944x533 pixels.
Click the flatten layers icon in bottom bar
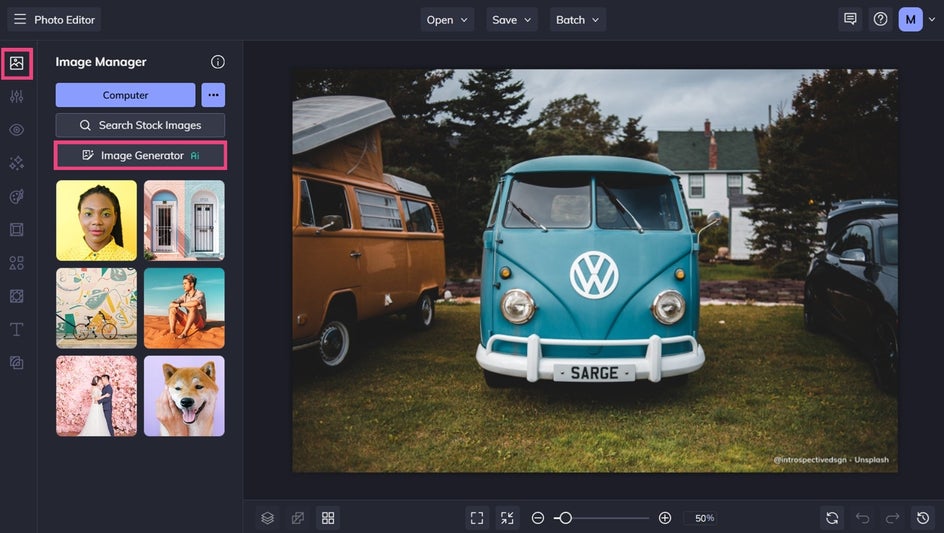(x=297, y=518)
